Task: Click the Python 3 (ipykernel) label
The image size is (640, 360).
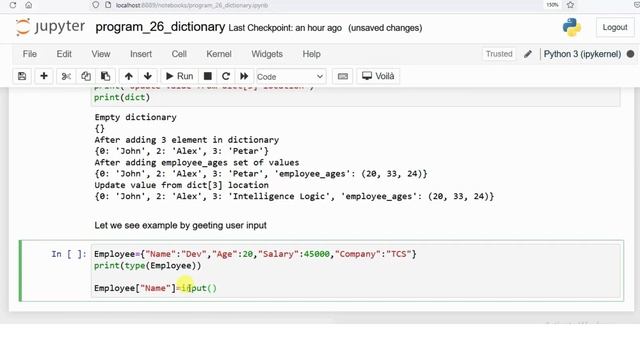Action: 582,54
